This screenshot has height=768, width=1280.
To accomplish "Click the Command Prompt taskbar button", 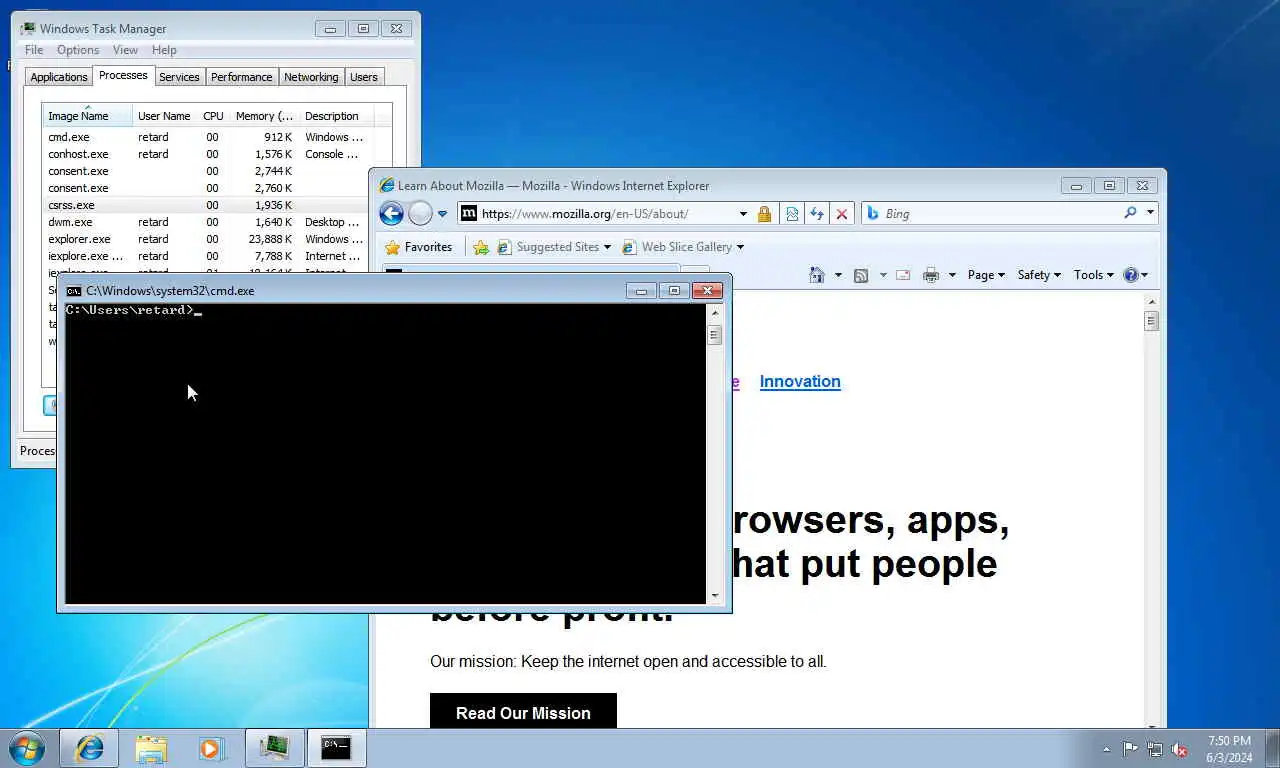I will (x=336, y=748).
